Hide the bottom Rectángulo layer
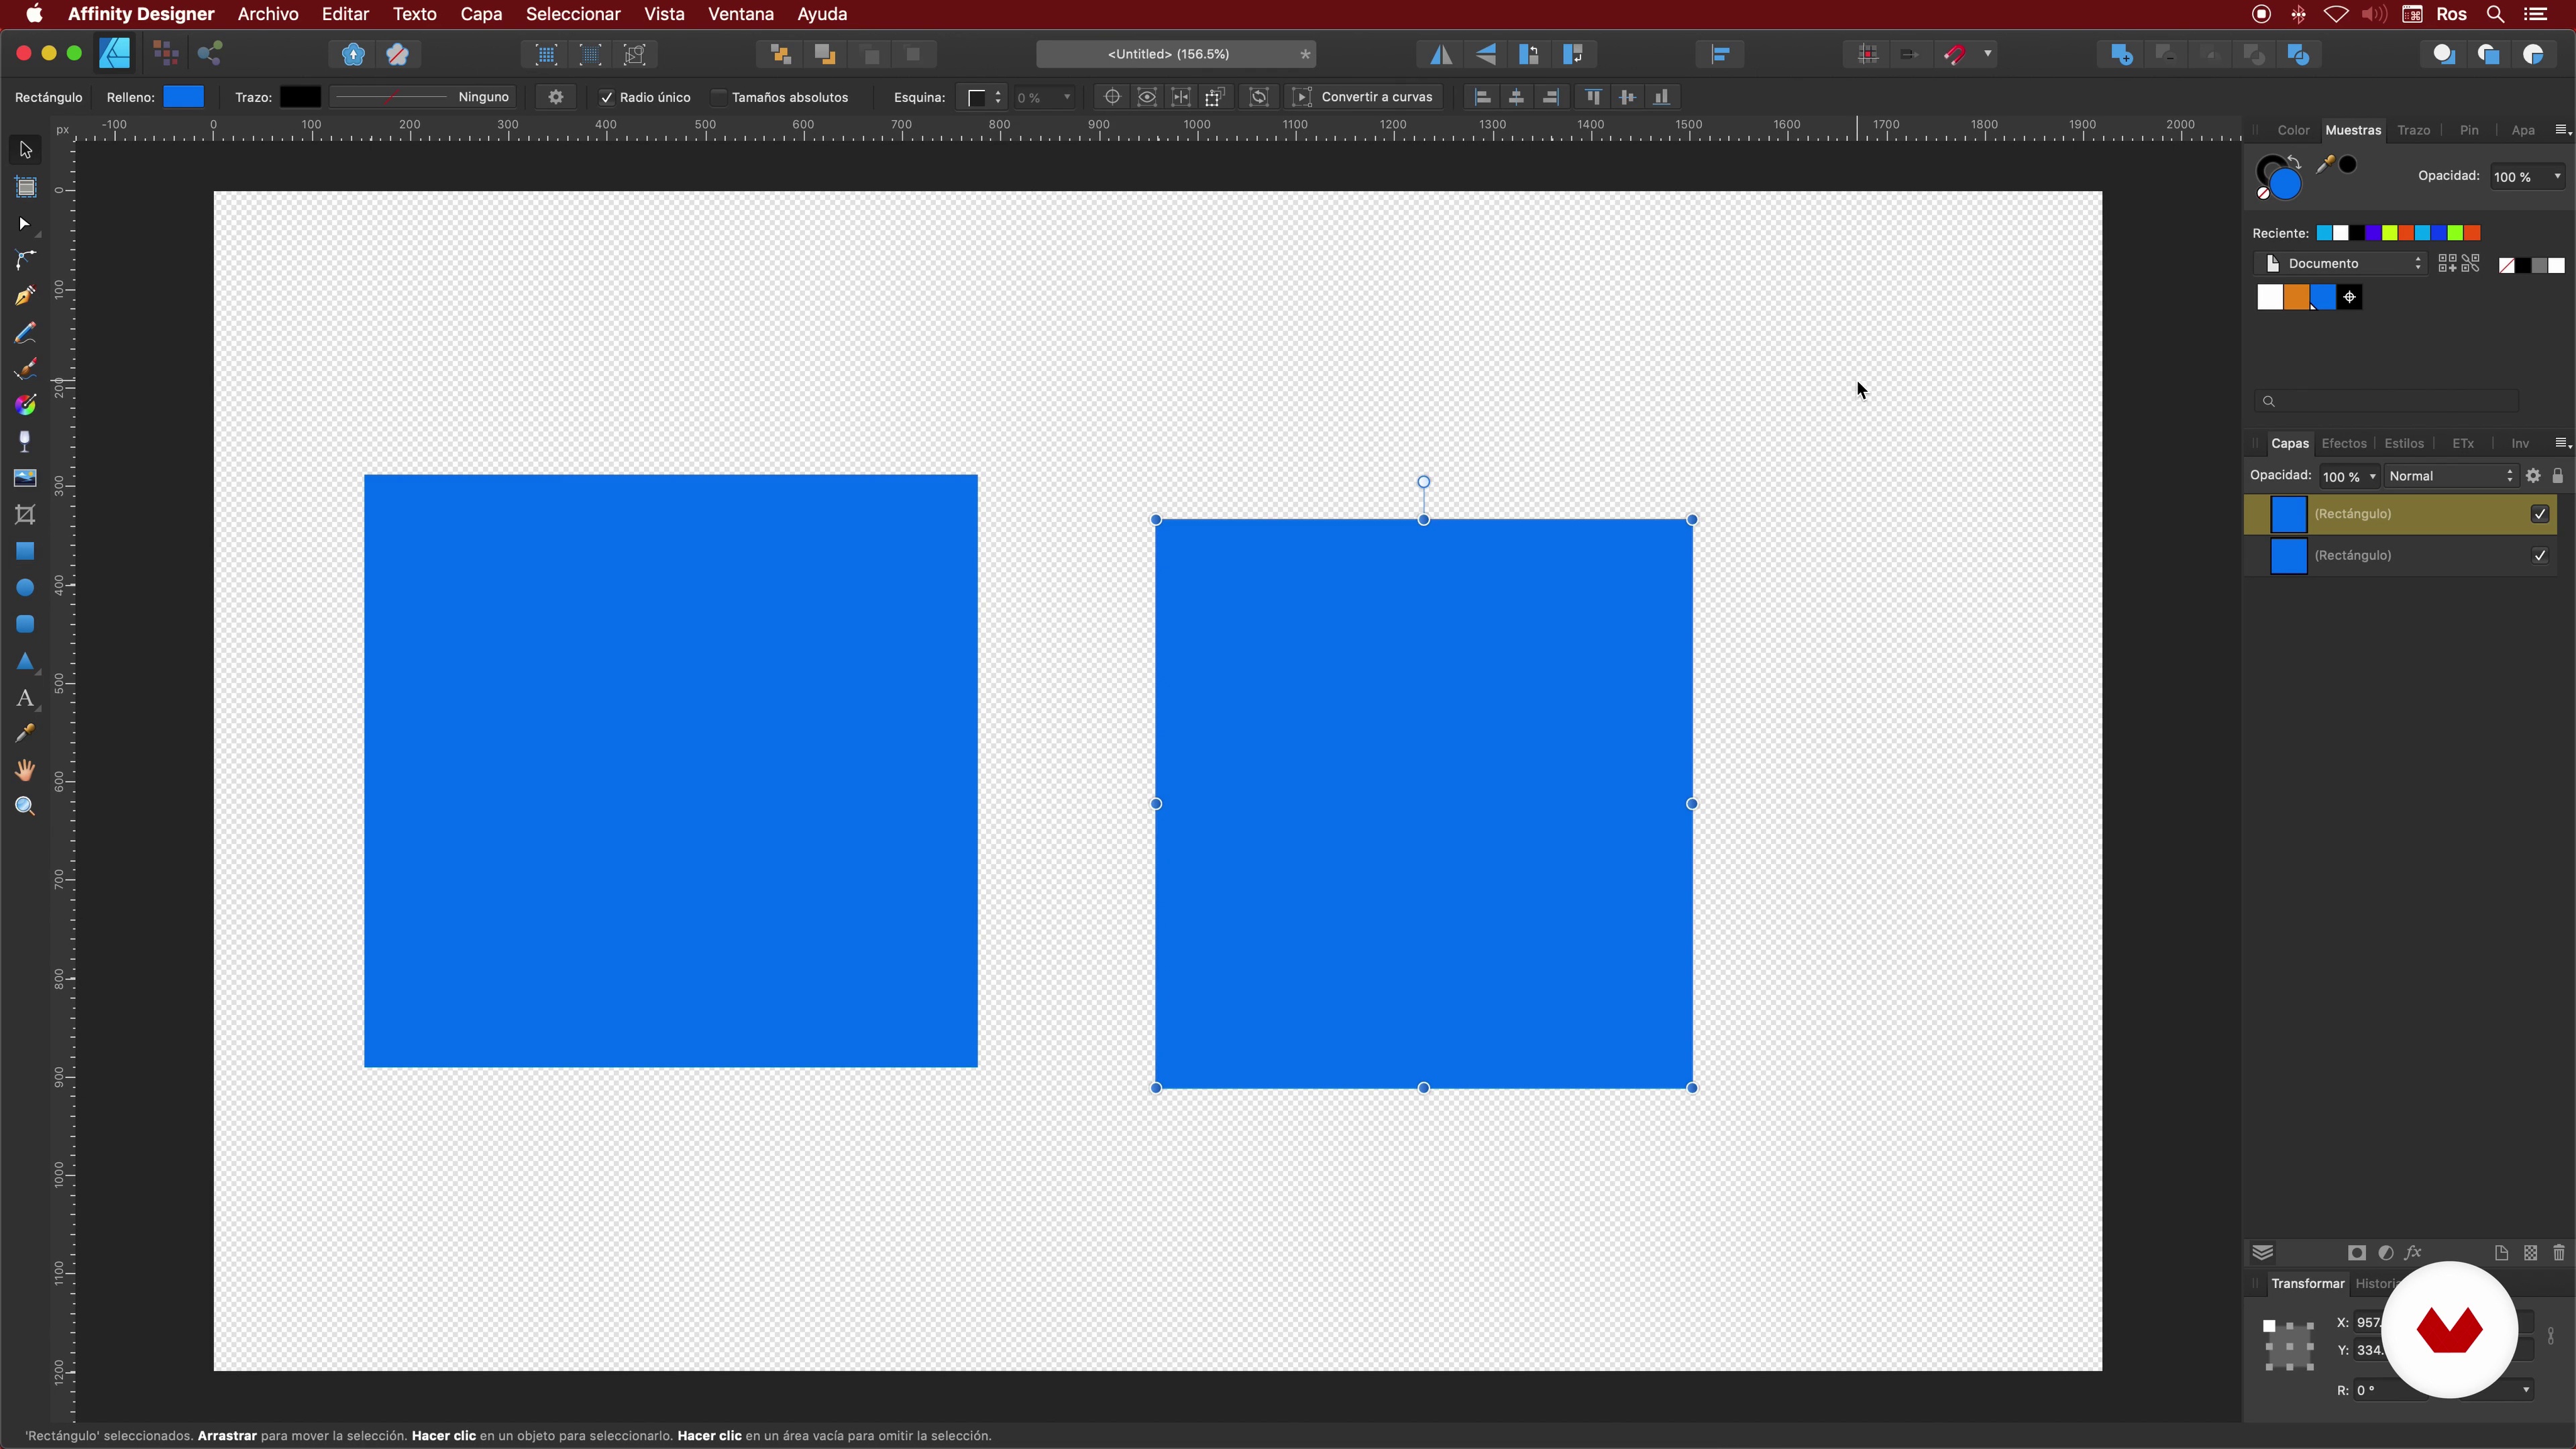The height and width of the screenshot is (1449, 2576). pos(2540,555)
